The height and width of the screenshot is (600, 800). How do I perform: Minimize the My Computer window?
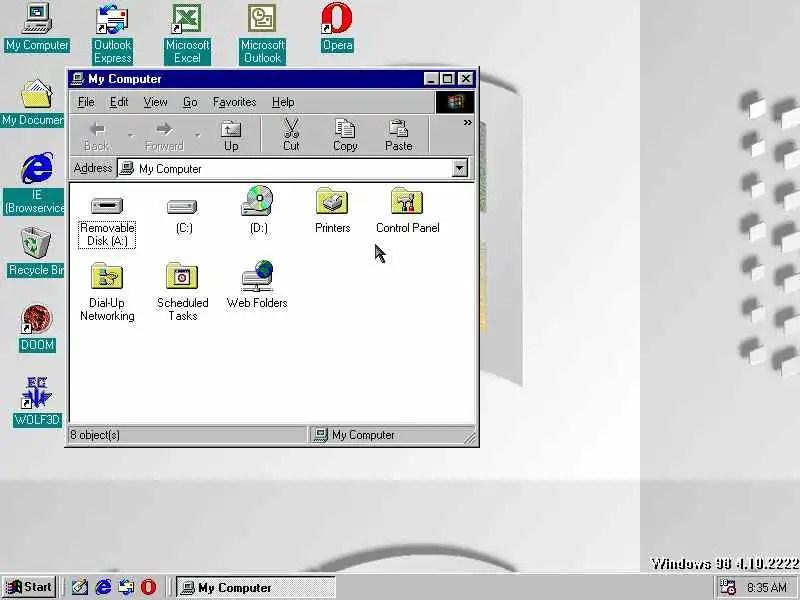coord(431,79)
